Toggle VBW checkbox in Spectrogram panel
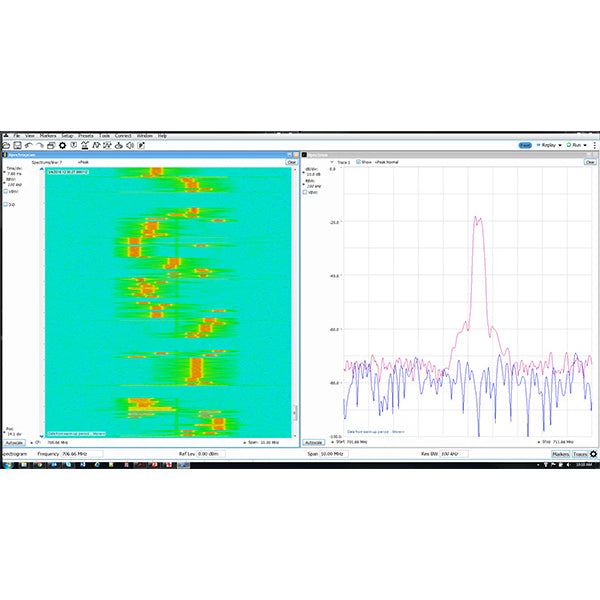The image size is (600, 600). tap(6, 191)
